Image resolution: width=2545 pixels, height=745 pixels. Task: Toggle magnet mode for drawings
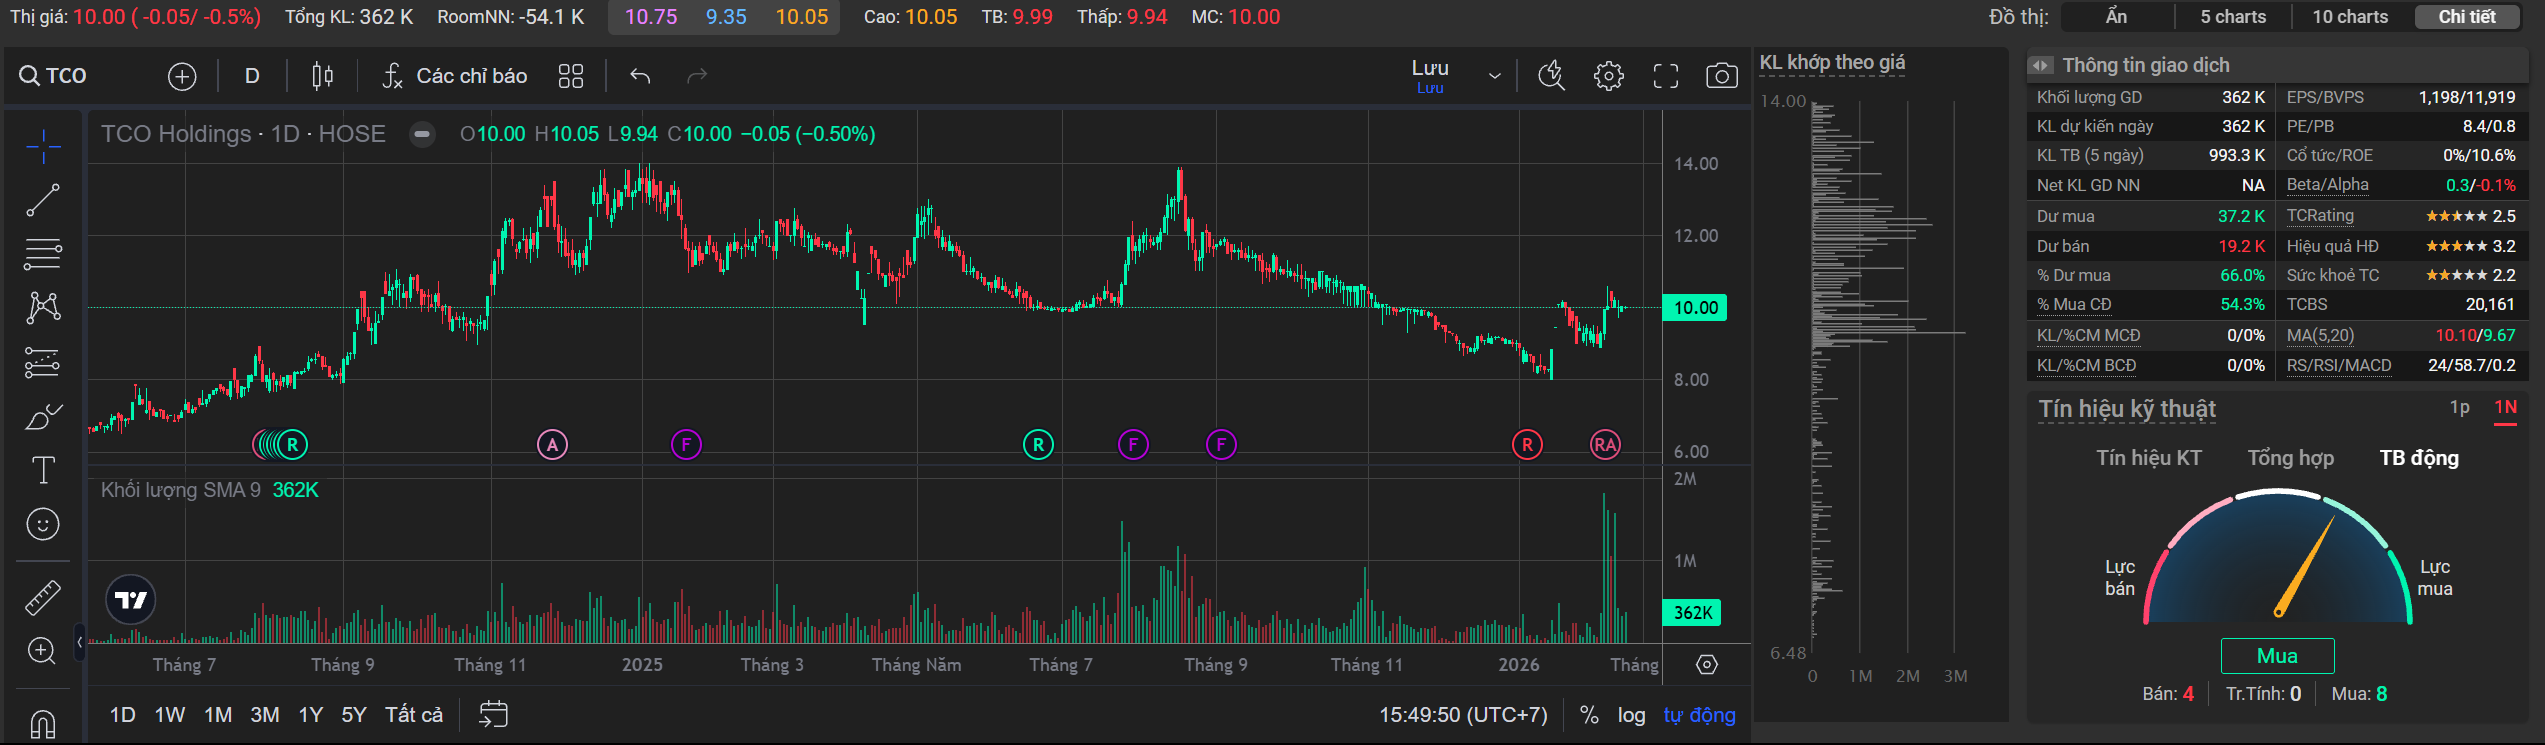(43, 723)
